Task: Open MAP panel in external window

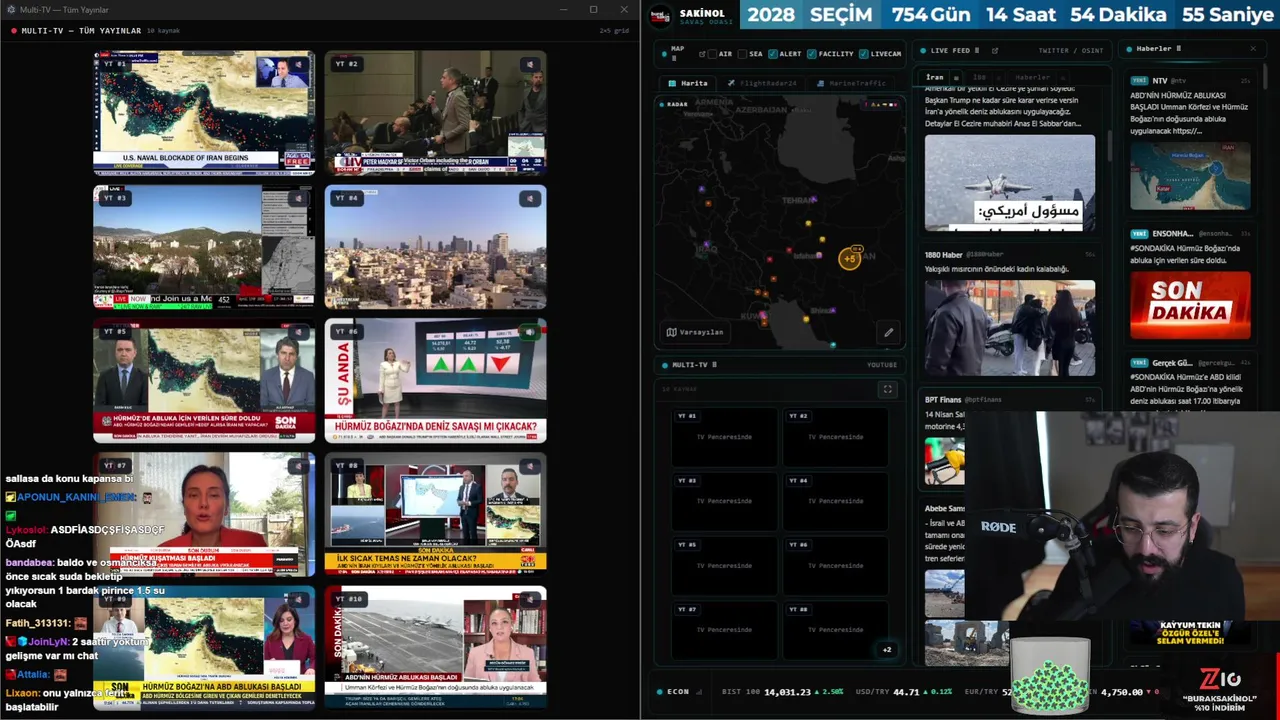Action: (x=702, y=54)
